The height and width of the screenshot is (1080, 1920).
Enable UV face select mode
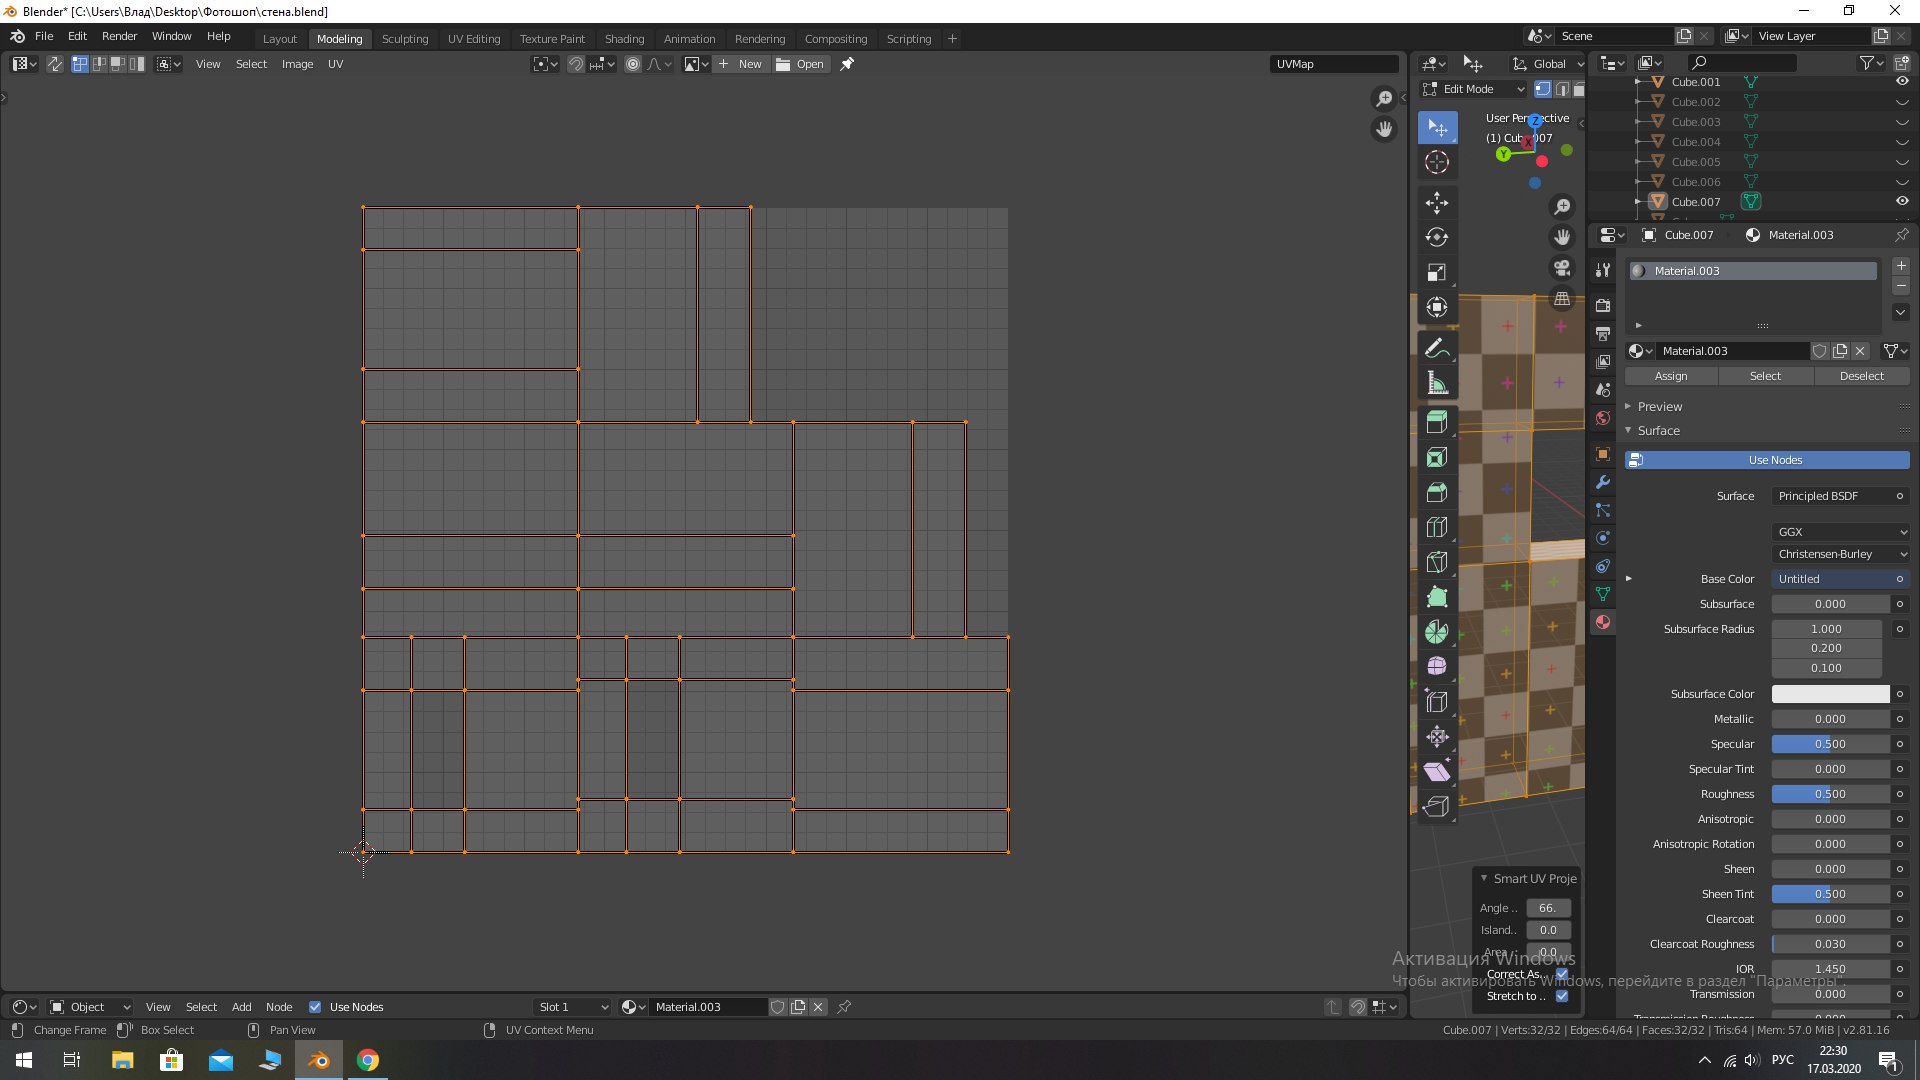coord(118,64)
